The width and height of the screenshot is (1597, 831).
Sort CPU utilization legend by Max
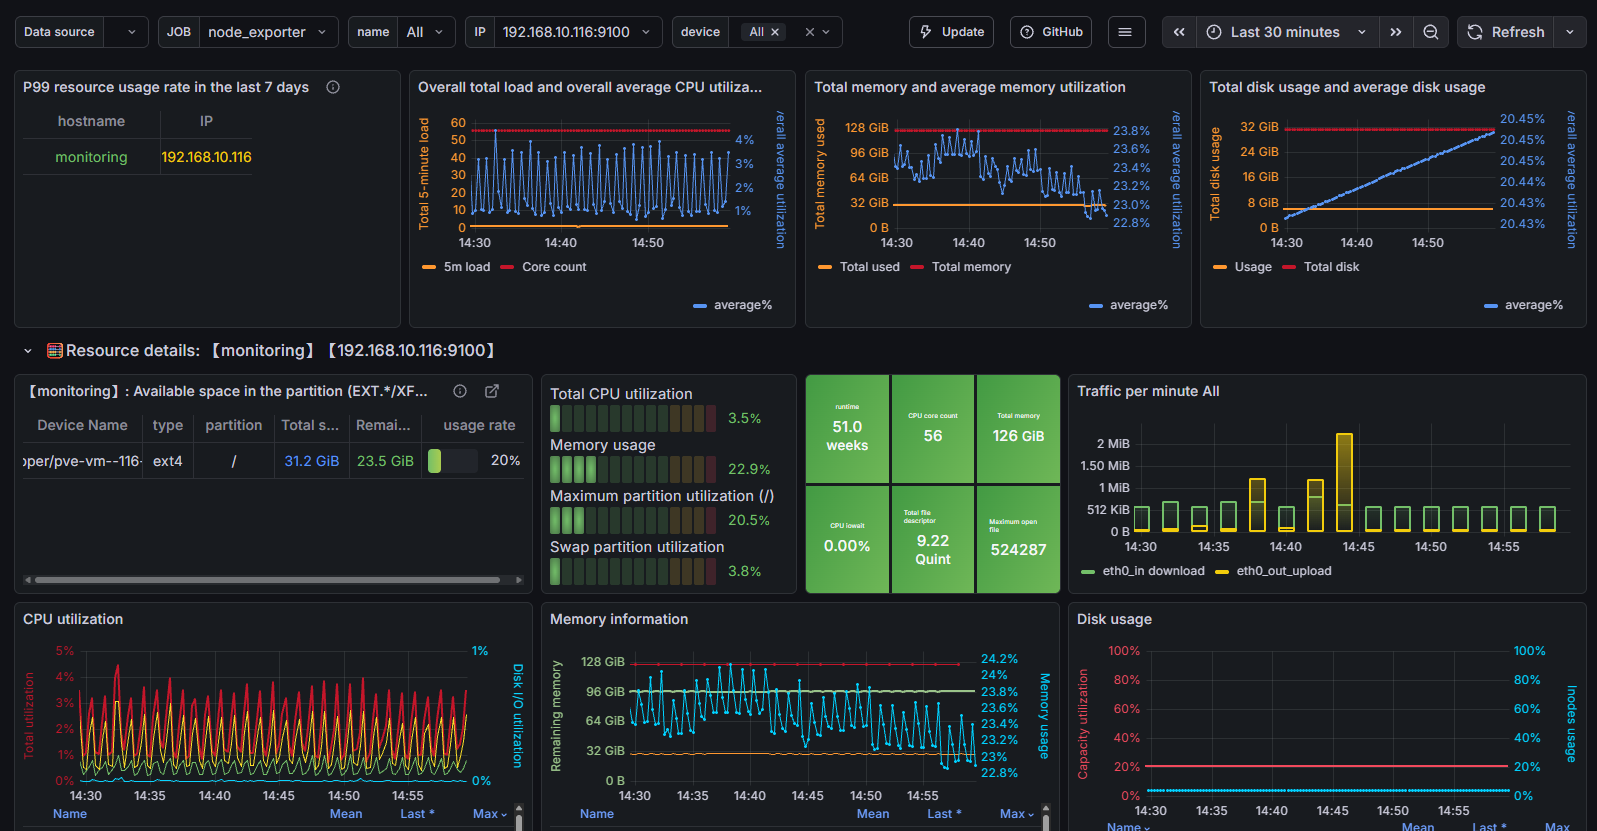click(x=489, y=814)
